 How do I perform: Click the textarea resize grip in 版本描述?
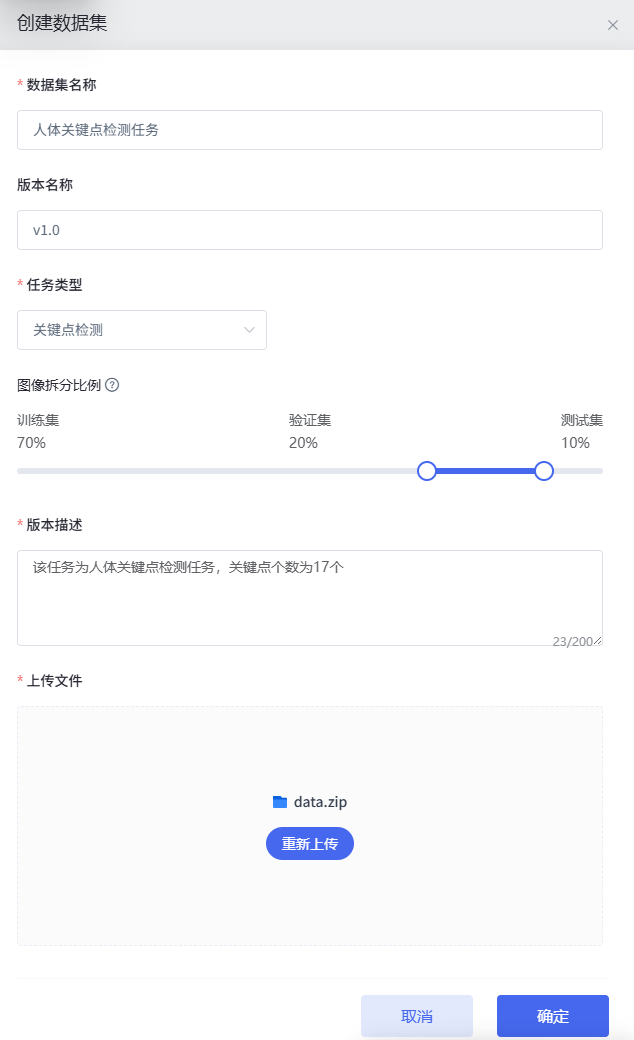tap(598, 641)
